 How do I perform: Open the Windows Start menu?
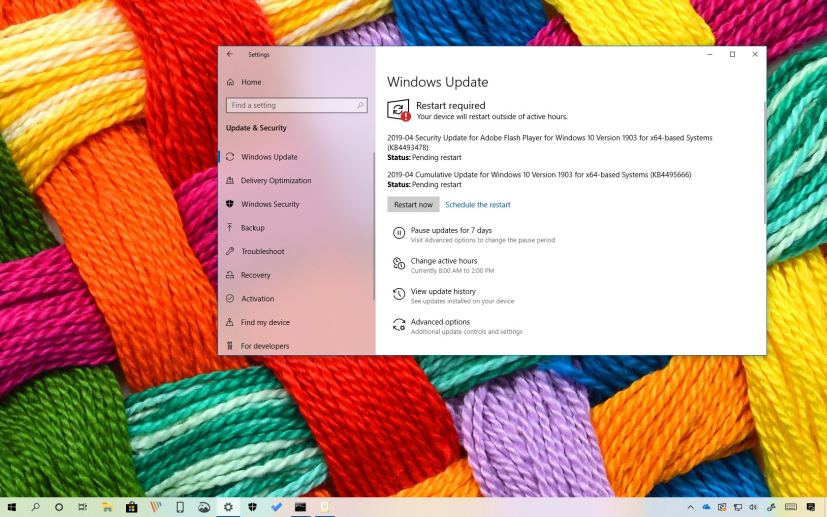point(11,507)
